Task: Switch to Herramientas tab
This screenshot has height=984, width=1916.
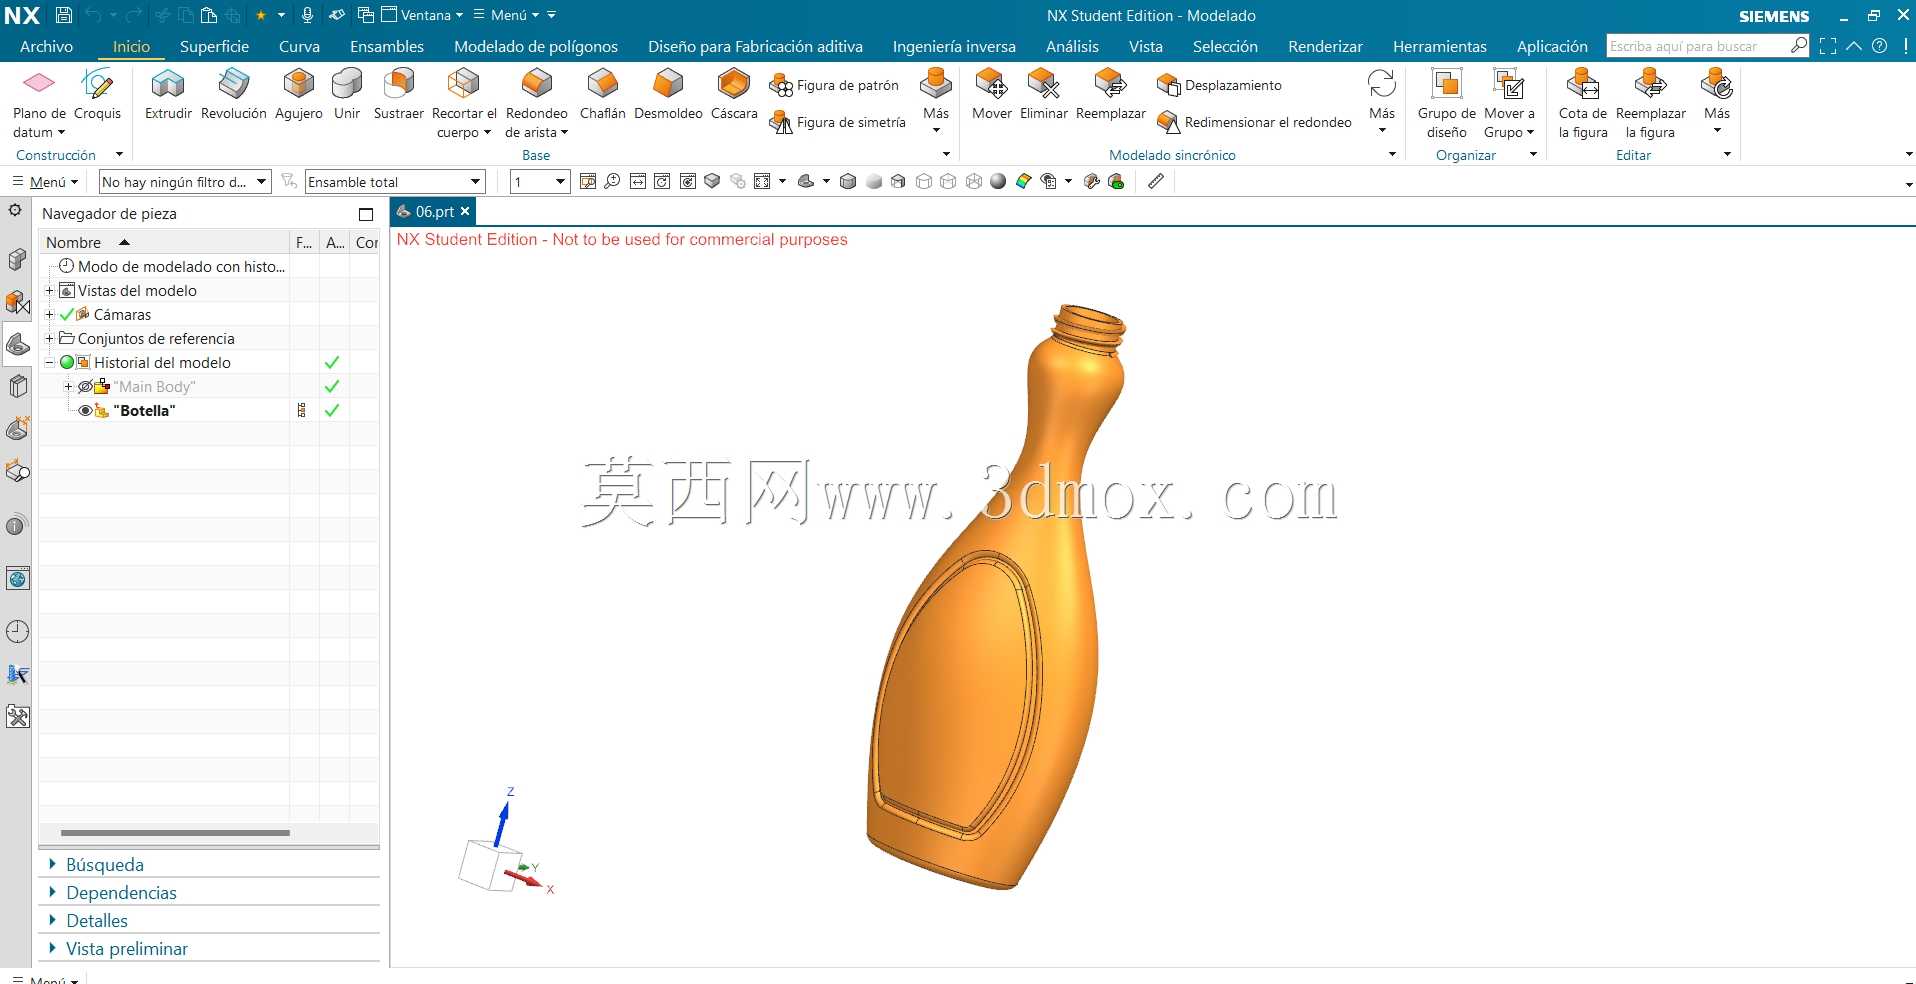Action: pyautogui.click(x=1439, y=46)
